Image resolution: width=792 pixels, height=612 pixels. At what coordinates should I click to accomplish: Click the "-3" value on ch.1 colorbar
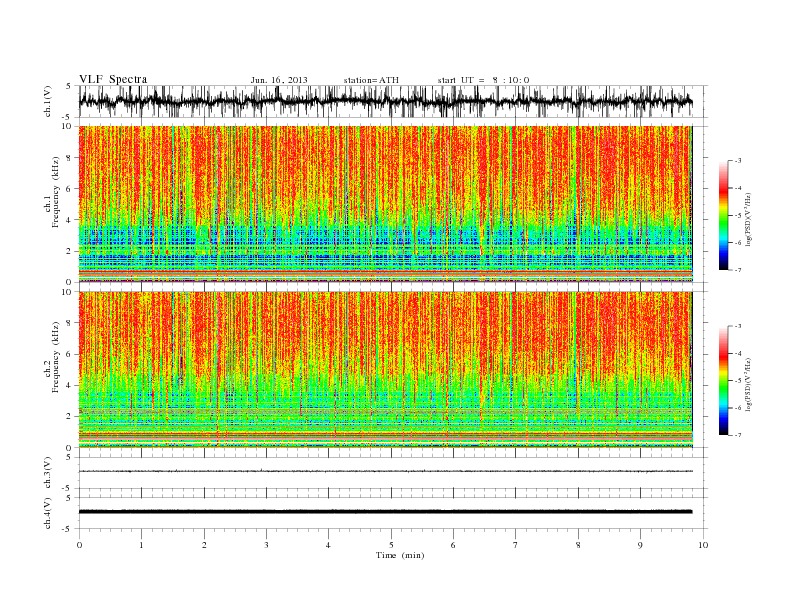coord(738,161)
